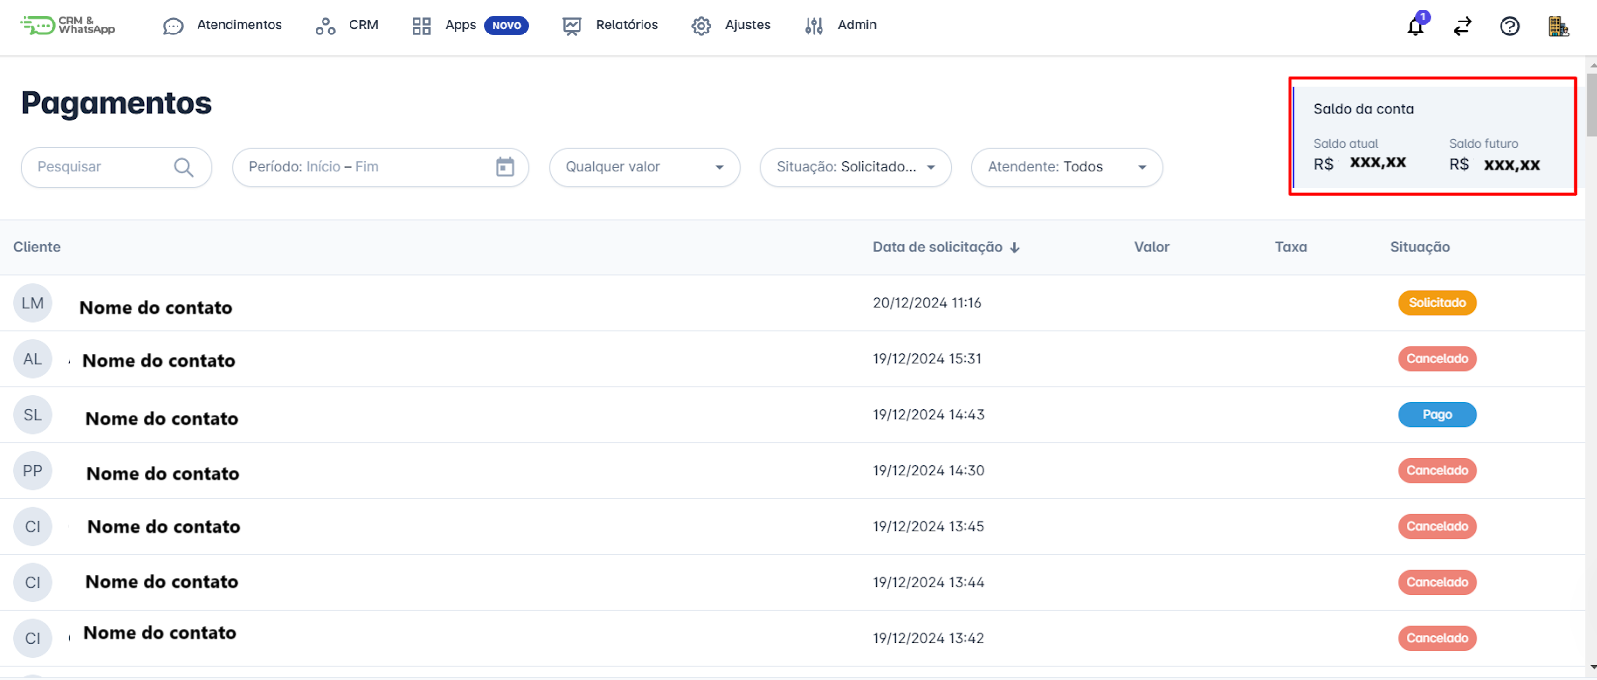1597x680 pixels.
Task: Click the CRM & WhatsApp logo
Action: tap(68, 25)
